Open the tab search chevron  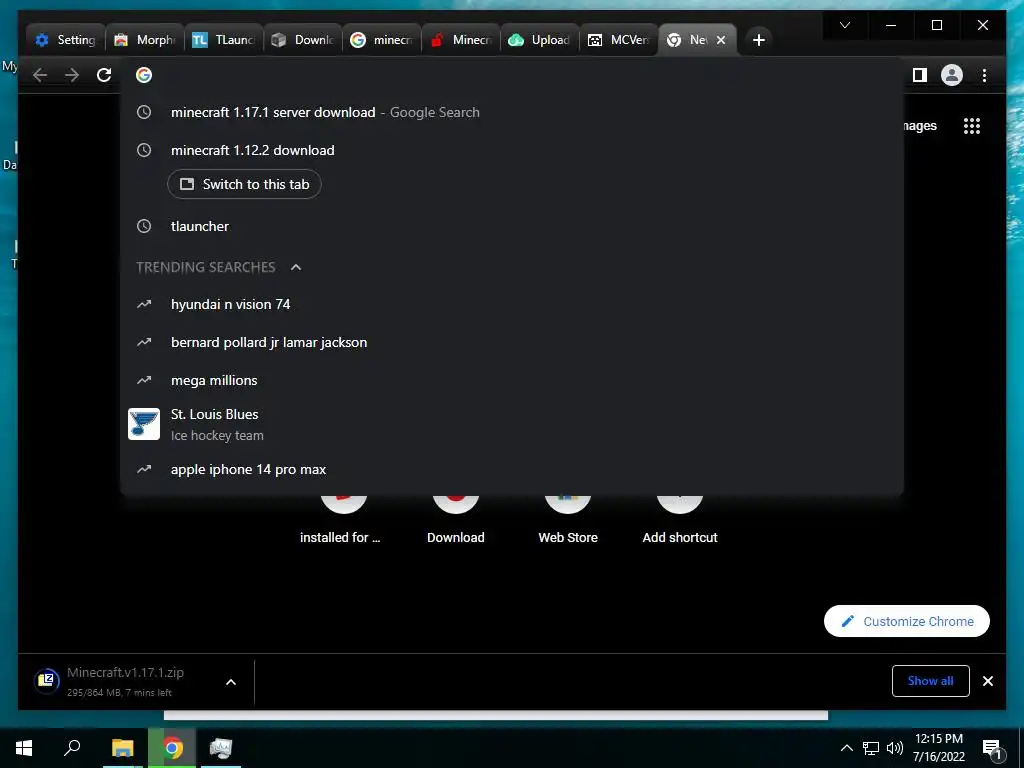point(844,25)
